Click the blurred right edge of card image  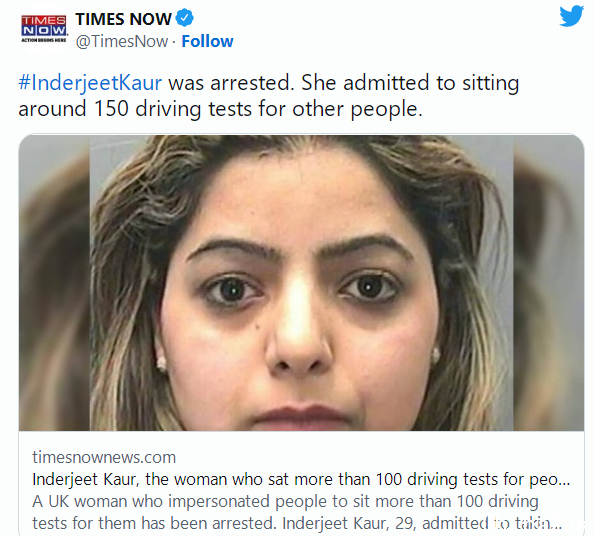click(549, 283)
